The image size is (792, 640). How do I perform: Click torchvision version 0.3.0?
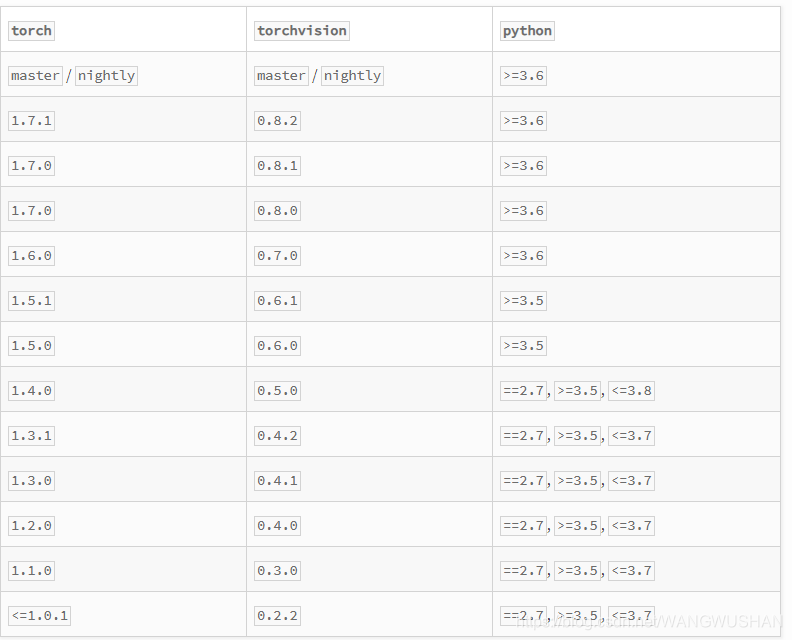(277, 571)
